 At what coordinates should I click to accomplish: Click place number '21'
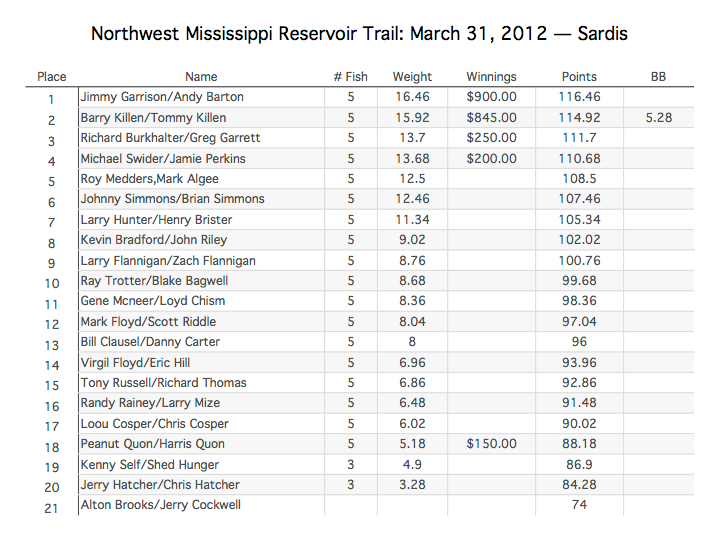pos(51,508)
